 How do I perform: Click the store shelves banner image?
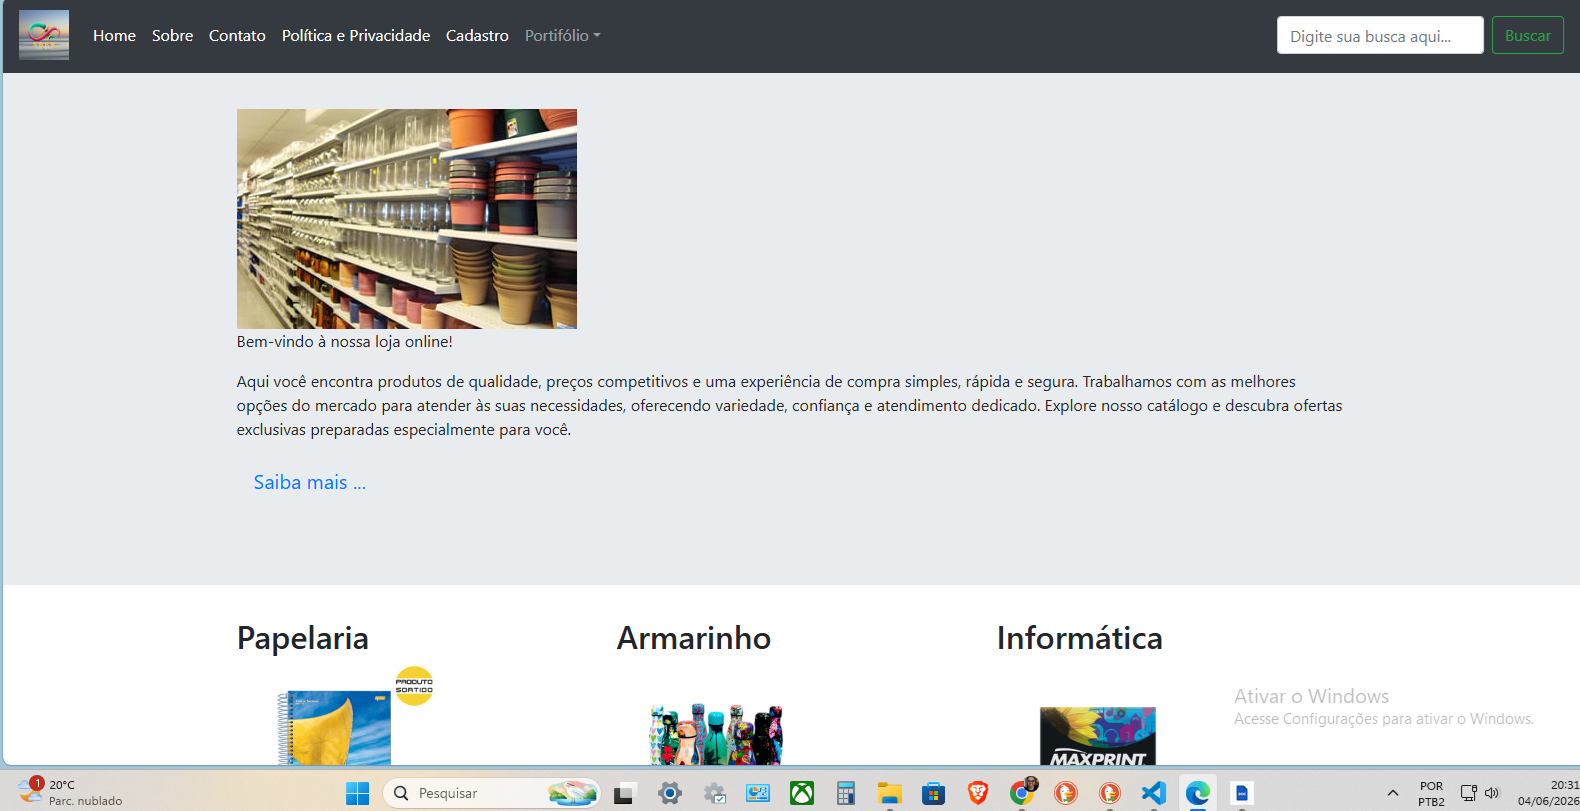pyautogui.click(x=407, y=219)
